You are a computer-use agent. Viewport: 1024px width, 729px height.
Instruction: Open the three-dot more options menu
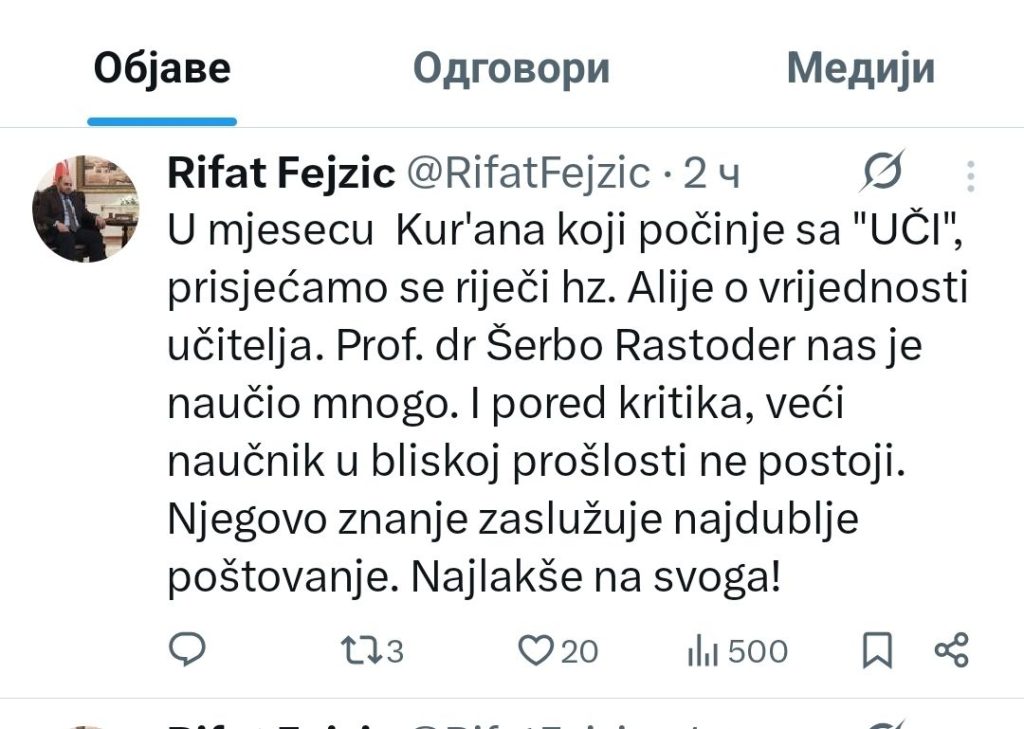(x=970, y=176)
